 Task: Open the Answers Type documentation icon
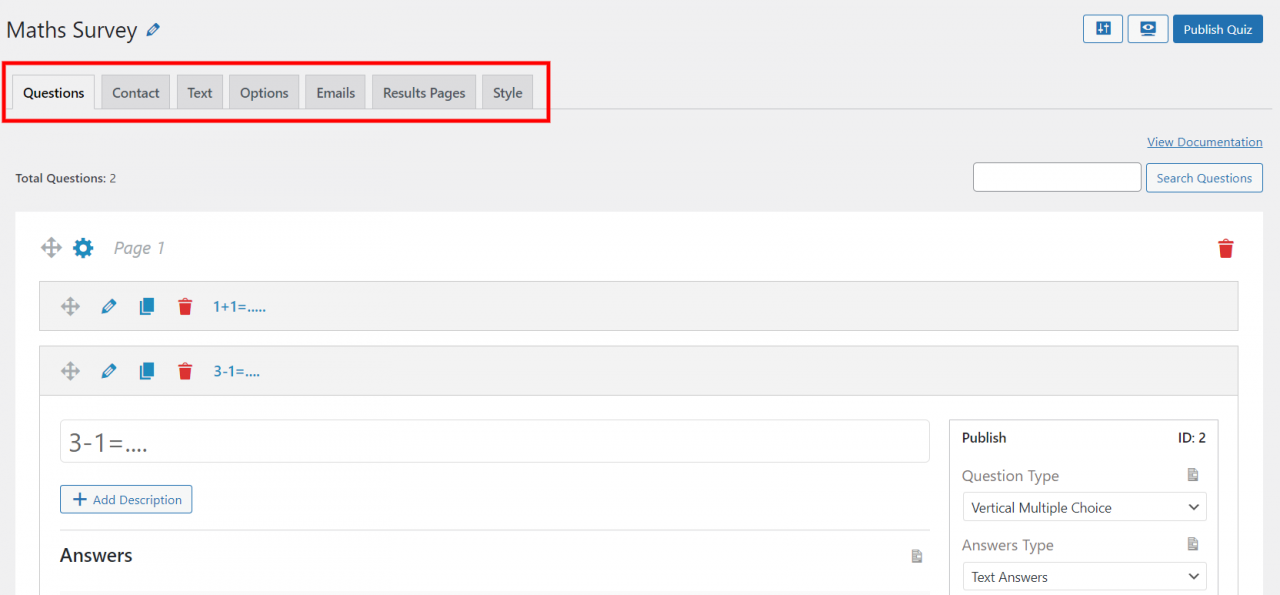click(x=1193, y=544)
